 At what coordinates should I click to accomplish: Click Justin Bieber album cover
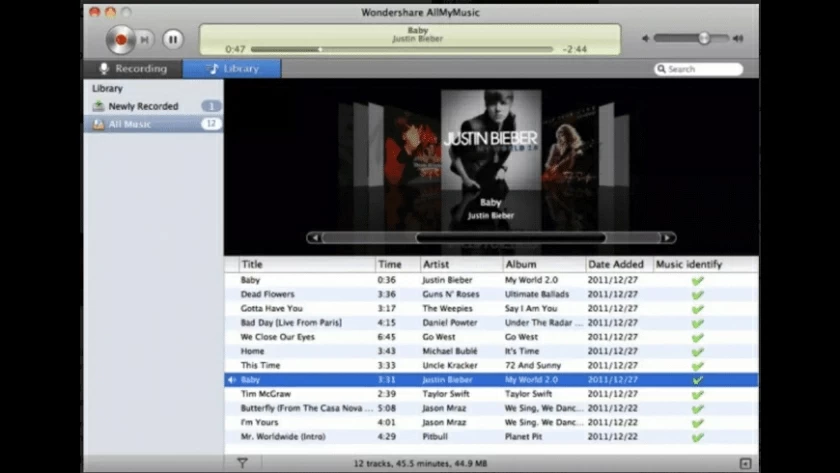point(491,139)
